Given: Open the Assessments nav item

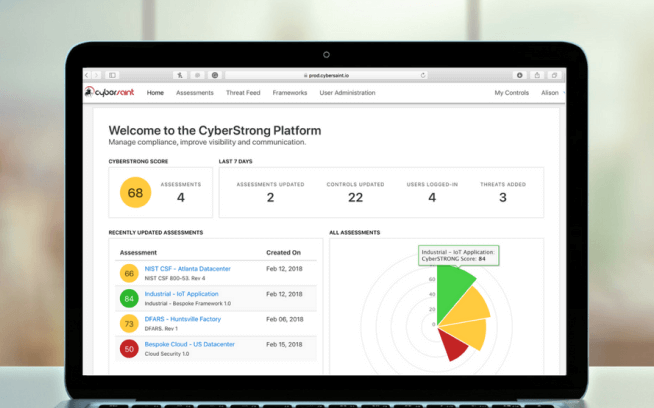Looking at the screenshot, I should 195,93.
